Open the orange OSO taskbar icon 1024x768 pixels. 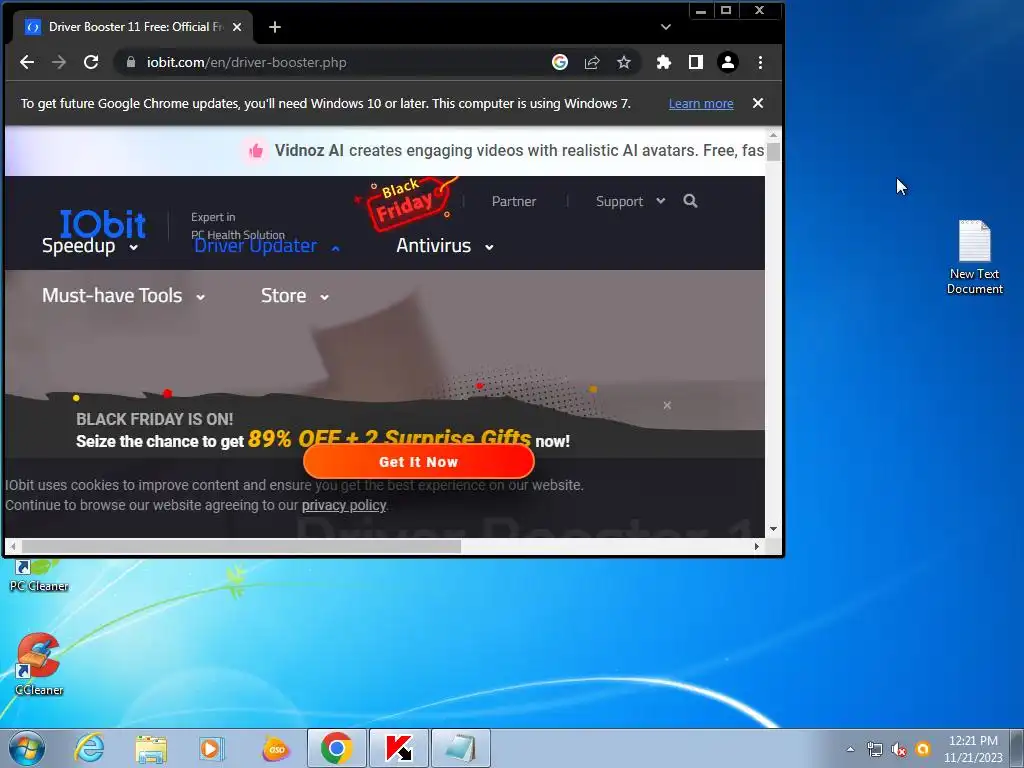(x=276, y=749)
